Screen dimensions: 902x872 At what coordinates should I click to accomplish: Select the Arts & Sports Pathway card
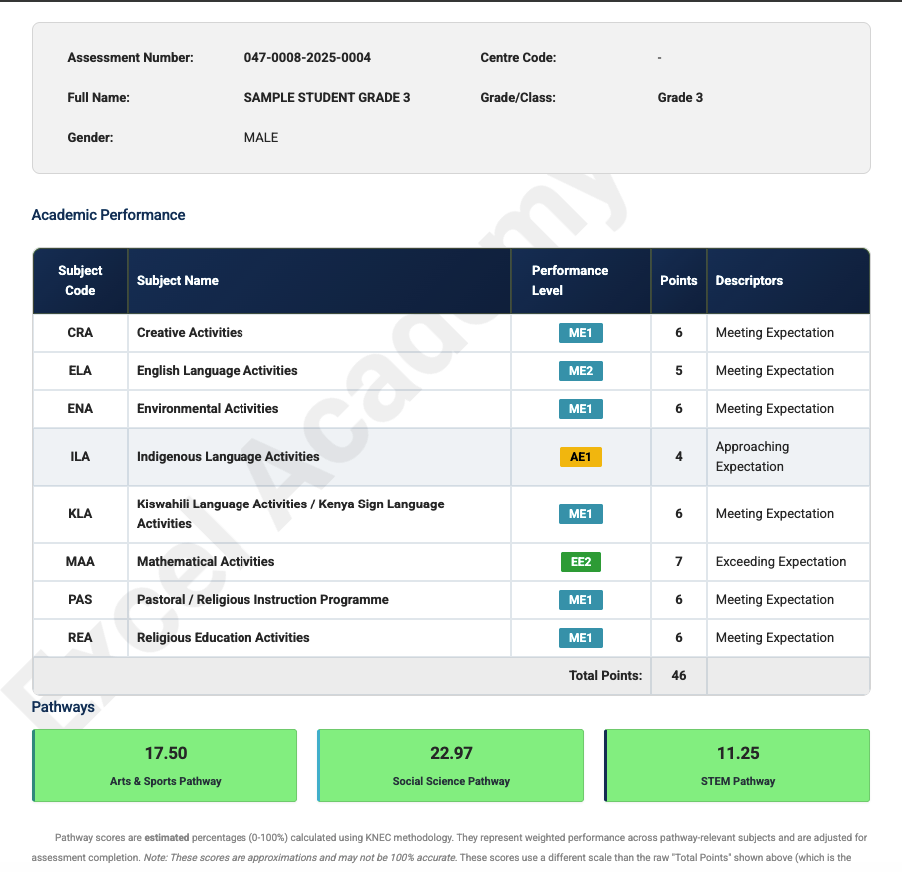coord(164,765)
